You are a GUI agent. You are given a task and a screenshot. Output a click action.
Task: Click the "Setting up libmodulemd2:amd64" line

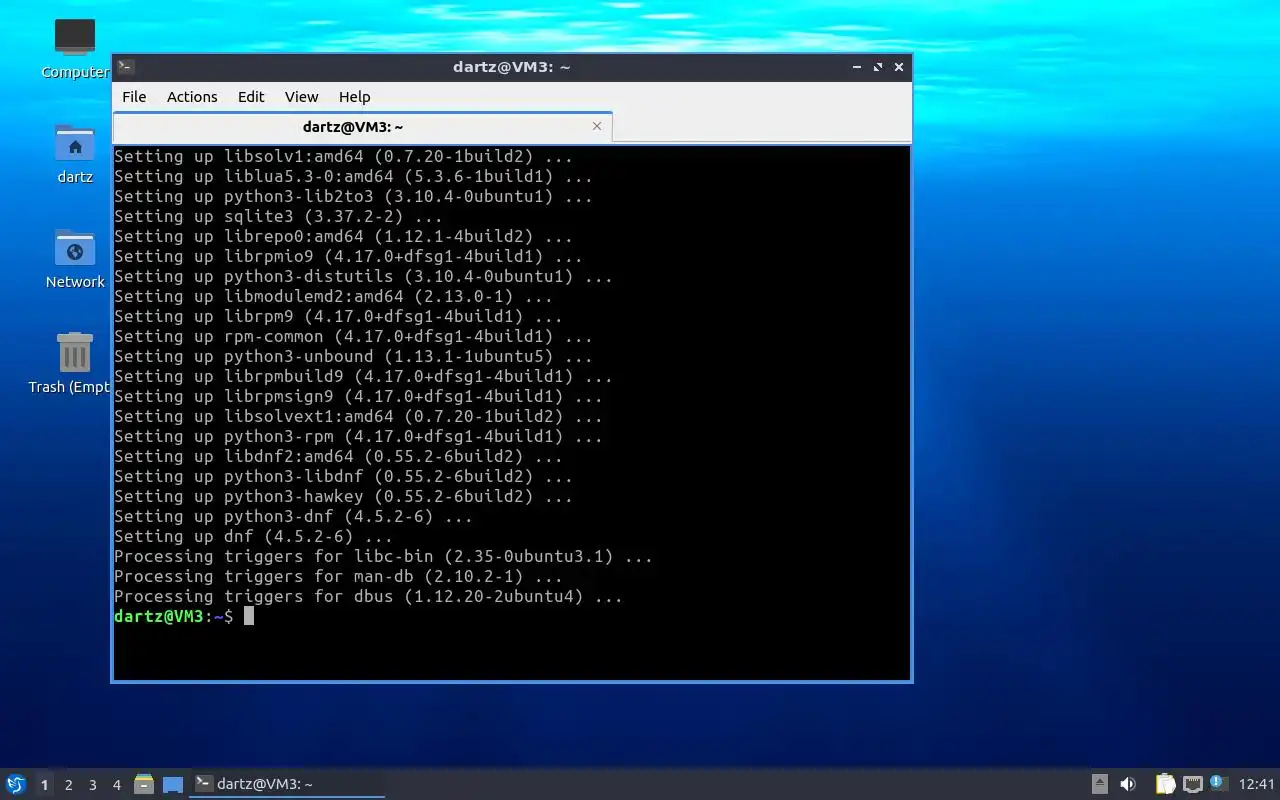pyautogui.click(x=333, y=296)
